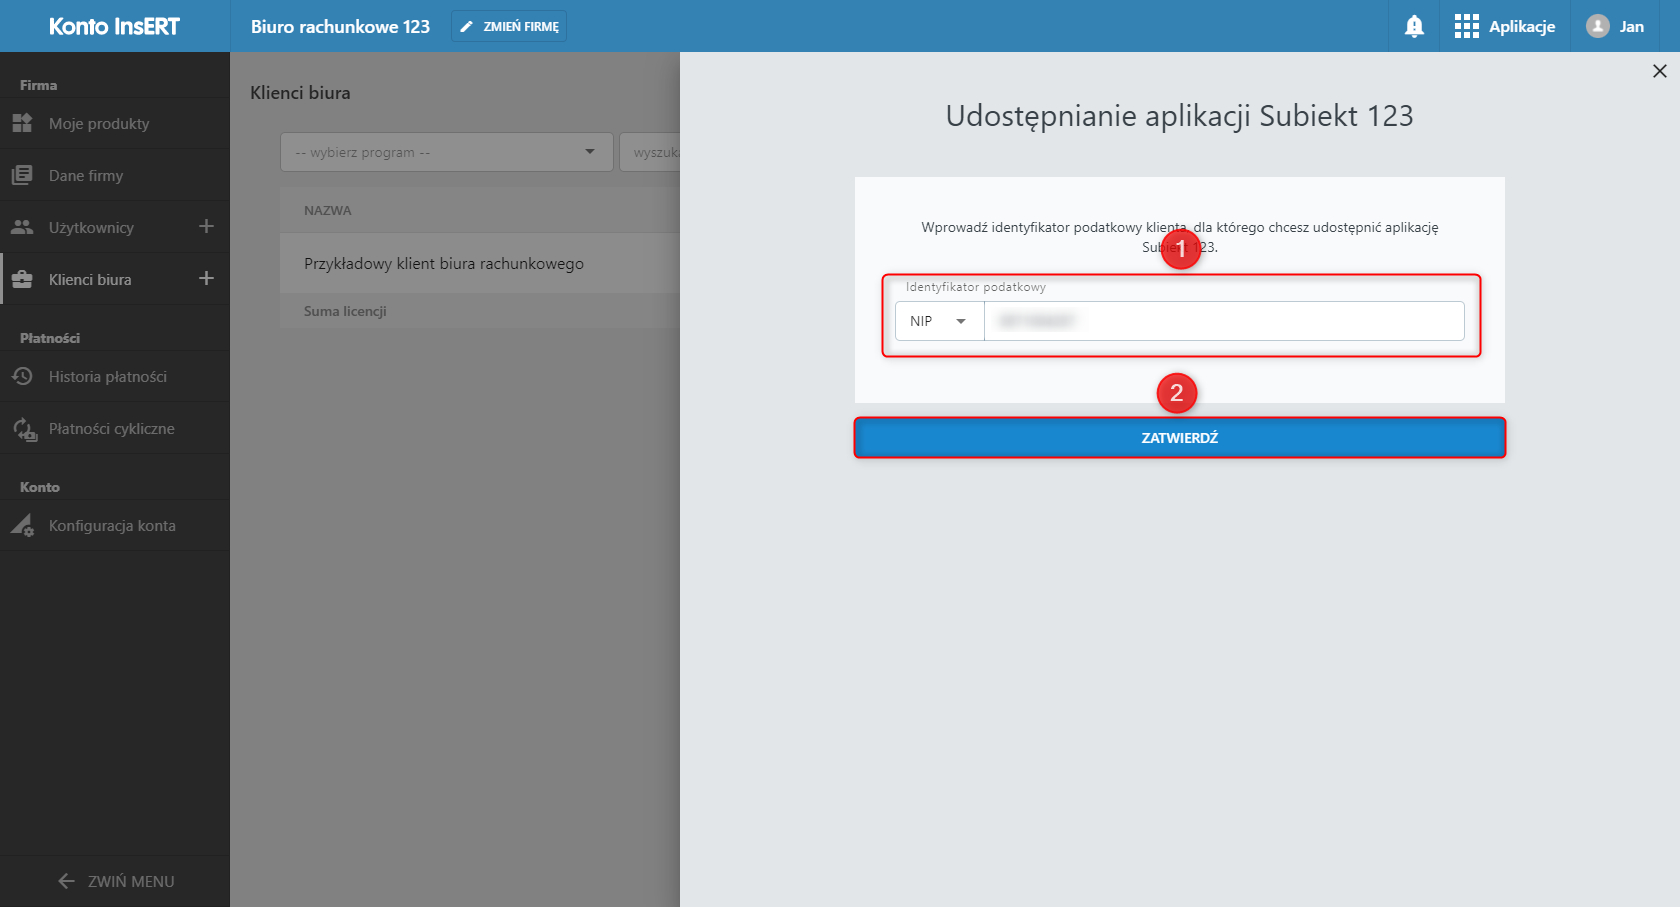Click the wyszukaj search field
Viewport: 1680px width, 907px height.
click(650, 152)
